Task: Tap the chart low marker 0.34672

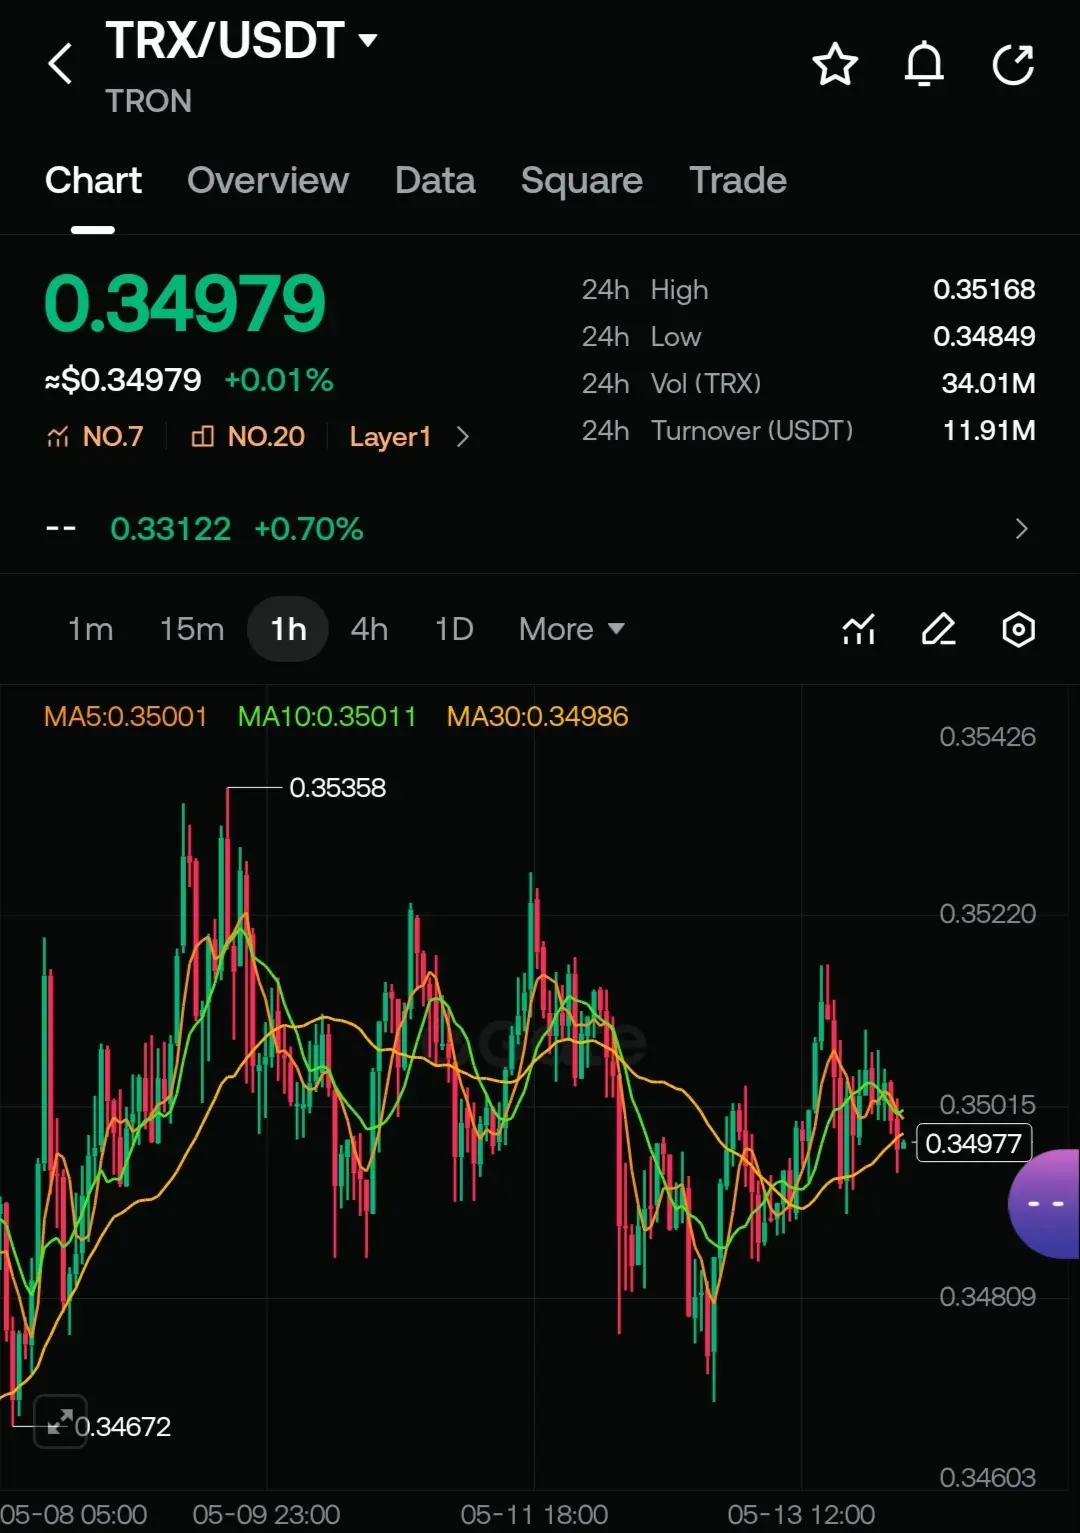Action: point(123,1426)
